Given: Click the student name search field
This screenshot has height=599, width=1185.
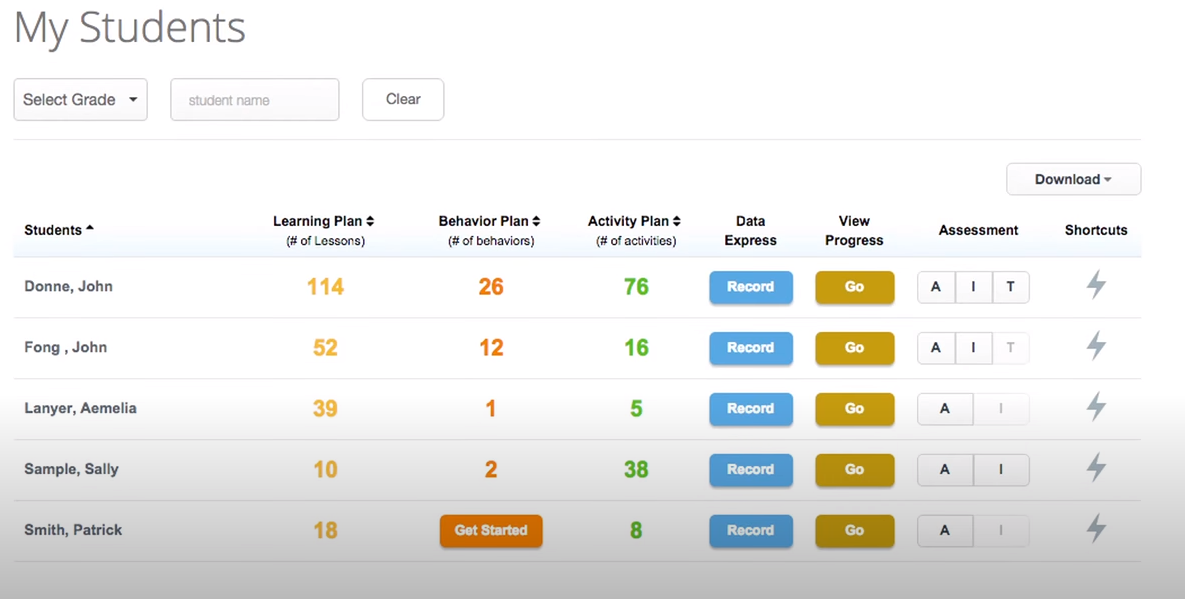Looking at the screenshot, I should point(254,100).
